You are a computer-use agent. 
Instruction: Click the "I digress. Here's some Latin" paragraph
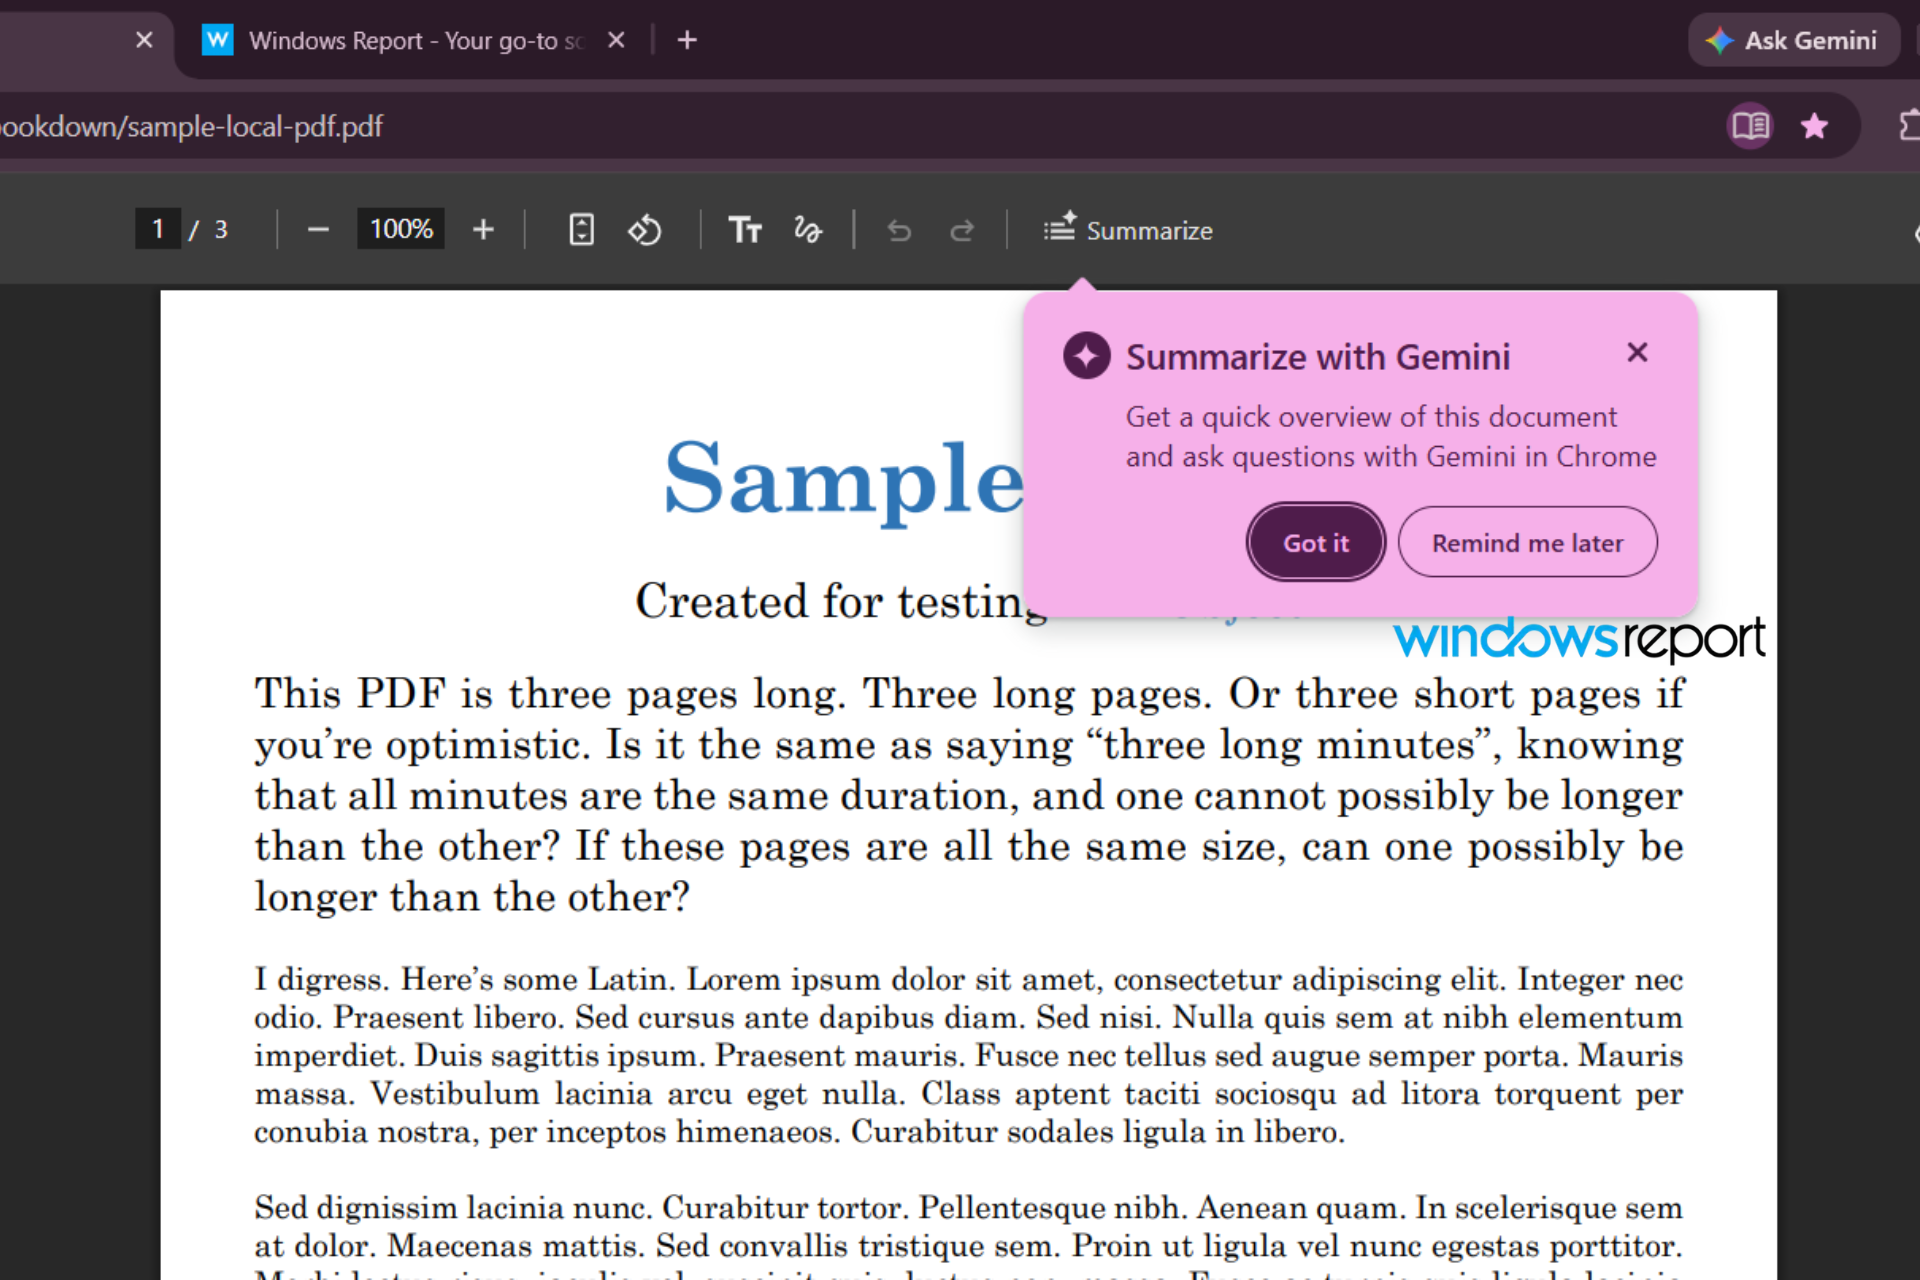pos(968,1055)
